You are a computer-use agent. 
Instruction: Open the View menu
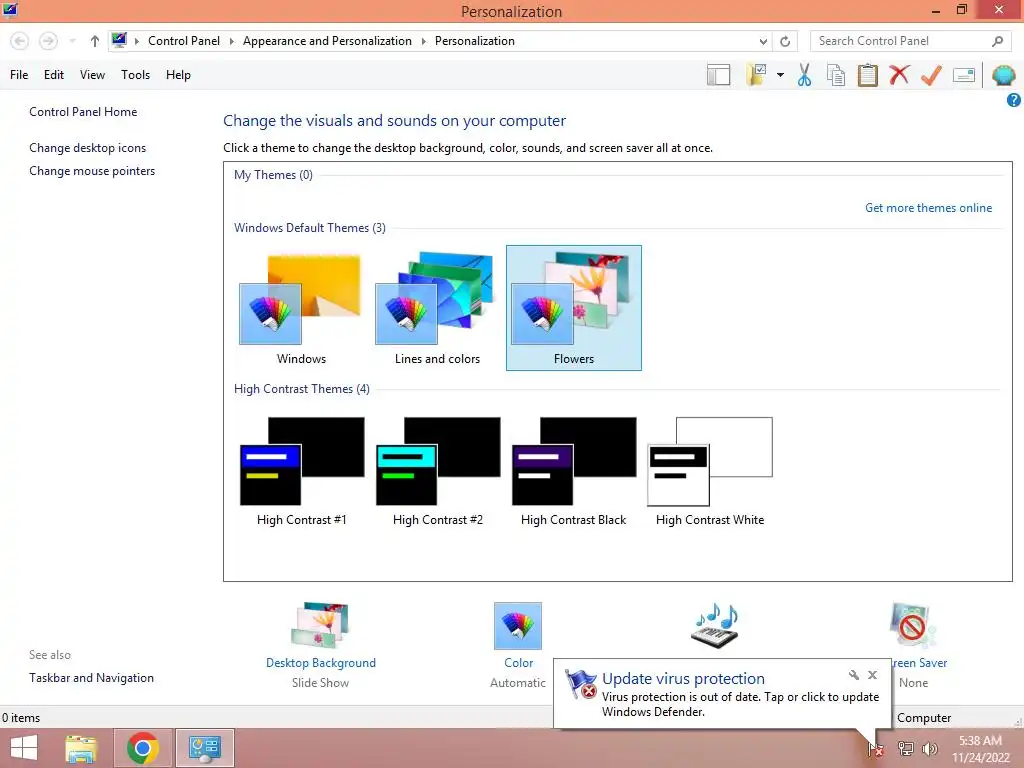pos(92,75)
